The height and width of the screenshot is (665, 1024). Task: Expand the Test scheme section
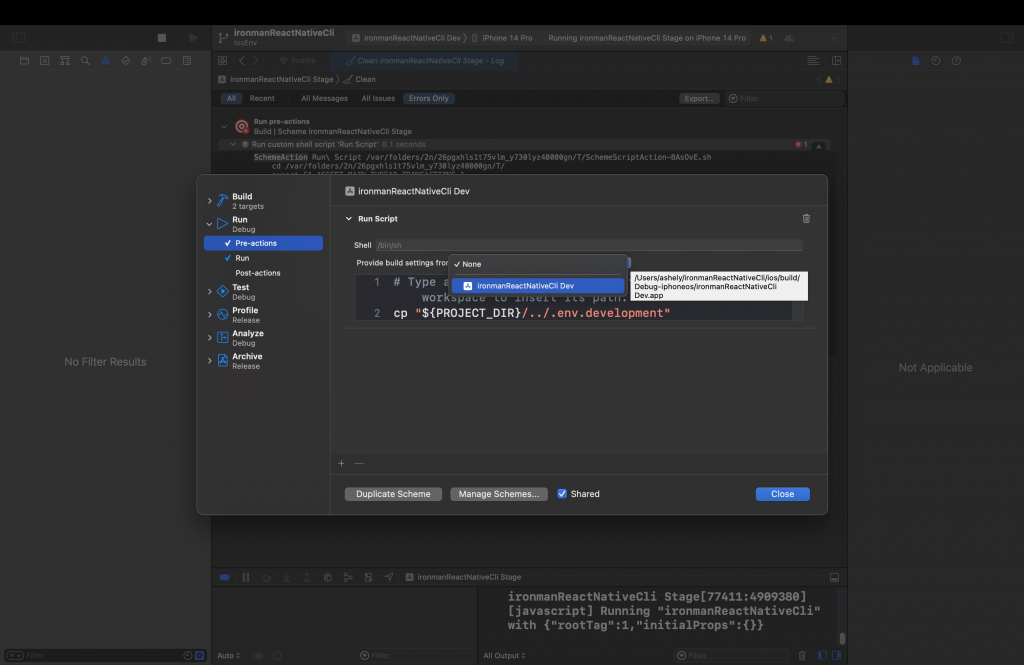coord(210,292)
